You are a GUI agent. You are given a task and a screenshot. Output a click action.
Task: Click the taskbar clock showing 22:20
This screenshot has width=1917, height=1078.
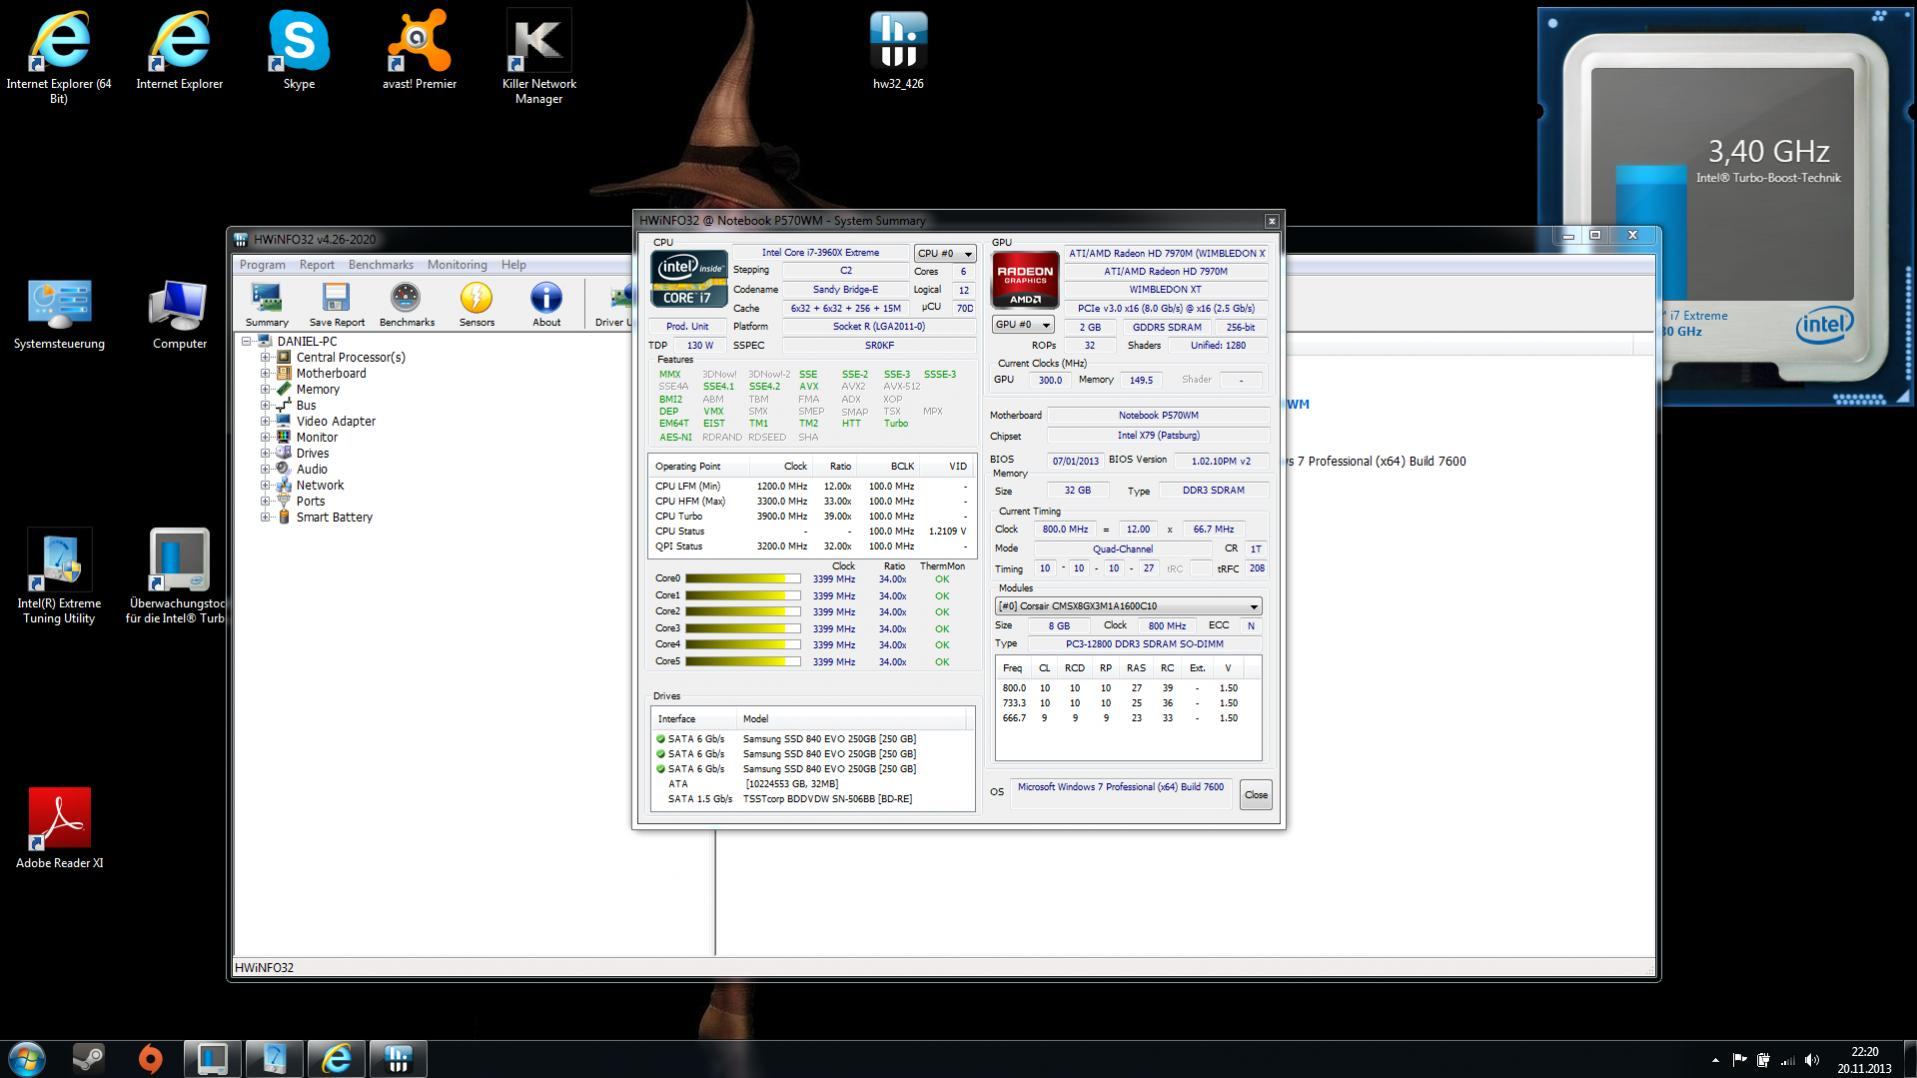point(1863,1060)
